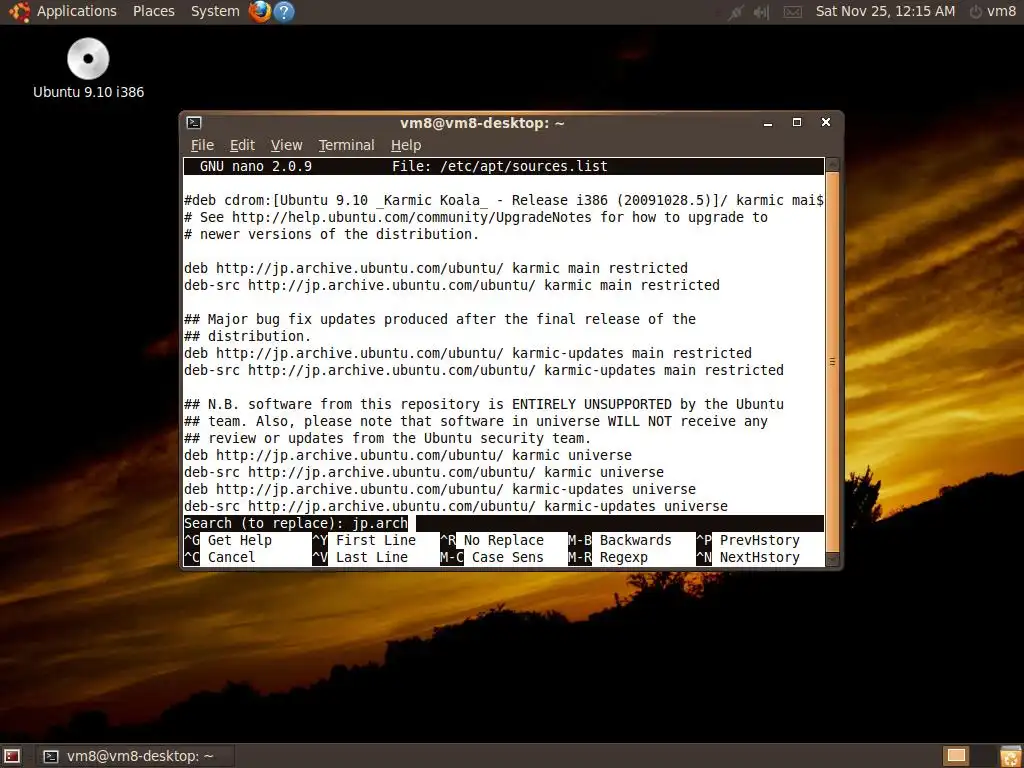Click the workspace switcher in bottom panel

point(957,756)
